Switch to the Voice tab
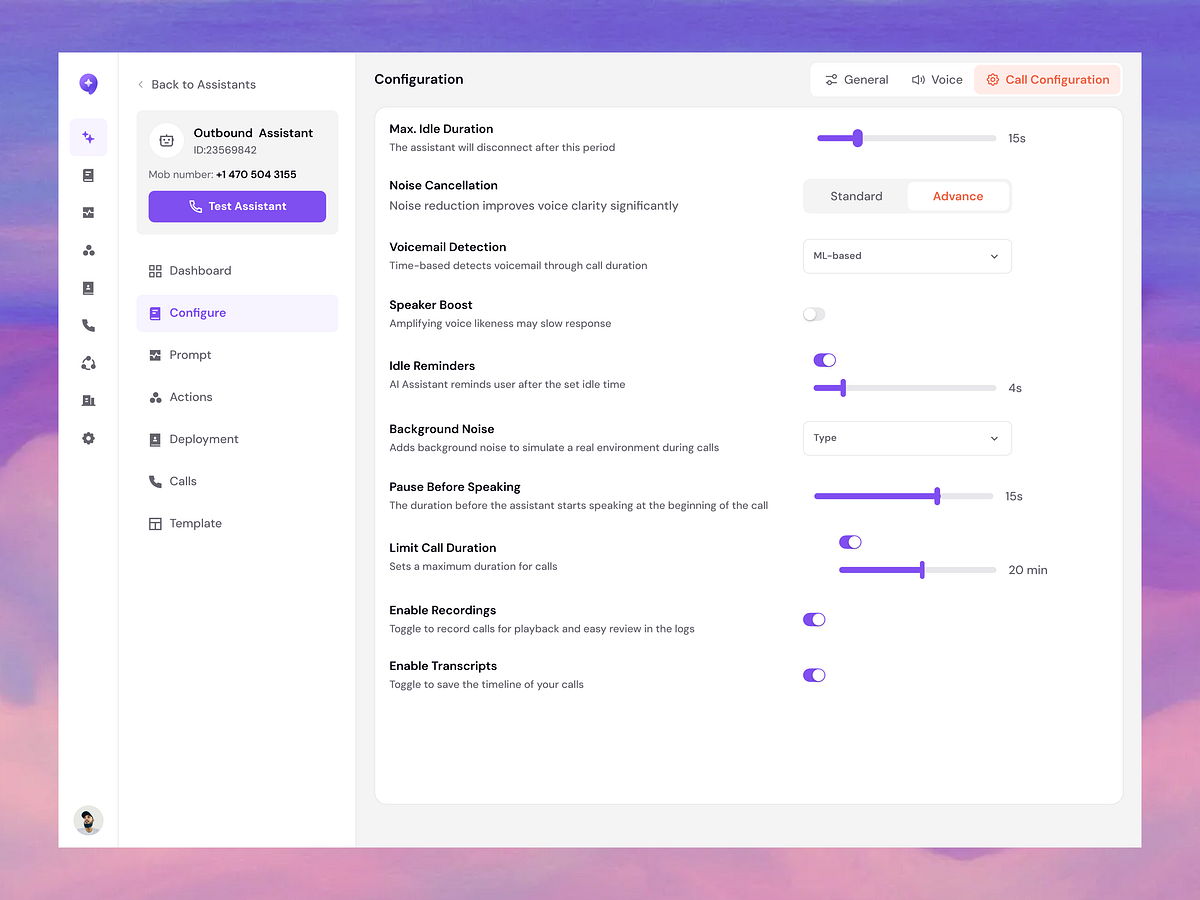 [x=936, y=79]
